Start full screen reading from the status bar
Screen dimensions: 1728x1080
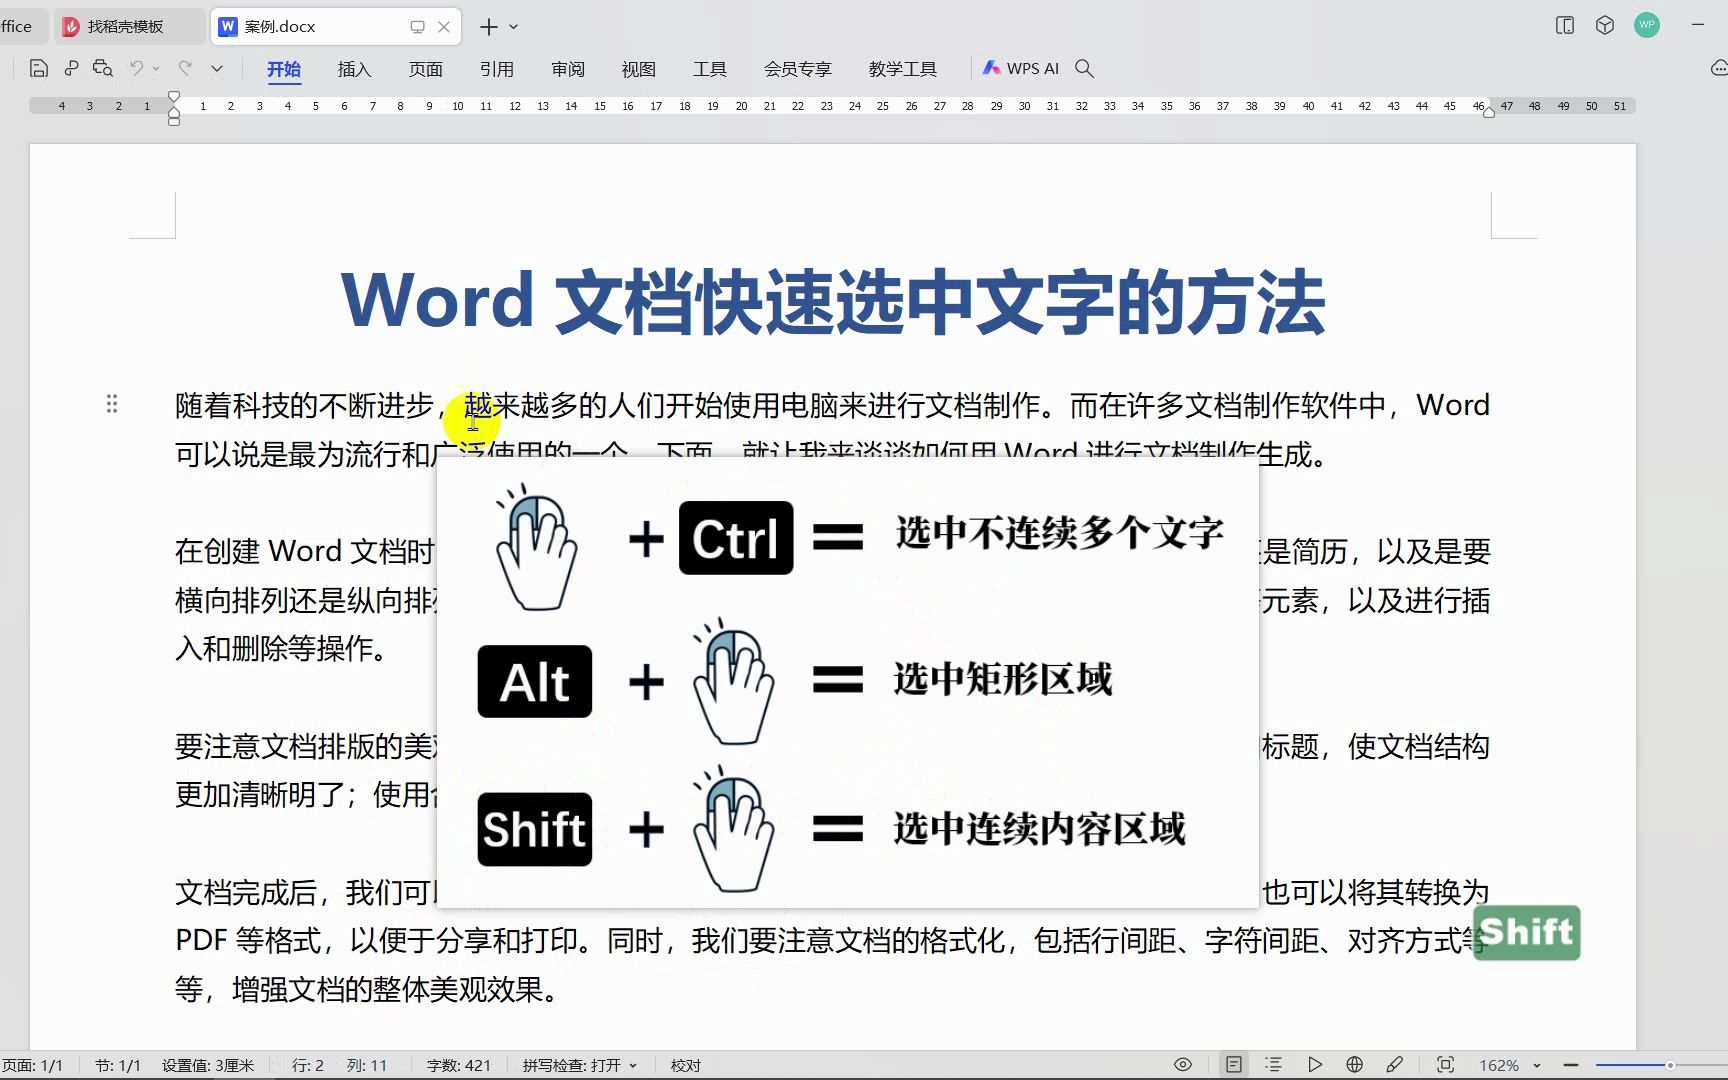point(1315,1065)
